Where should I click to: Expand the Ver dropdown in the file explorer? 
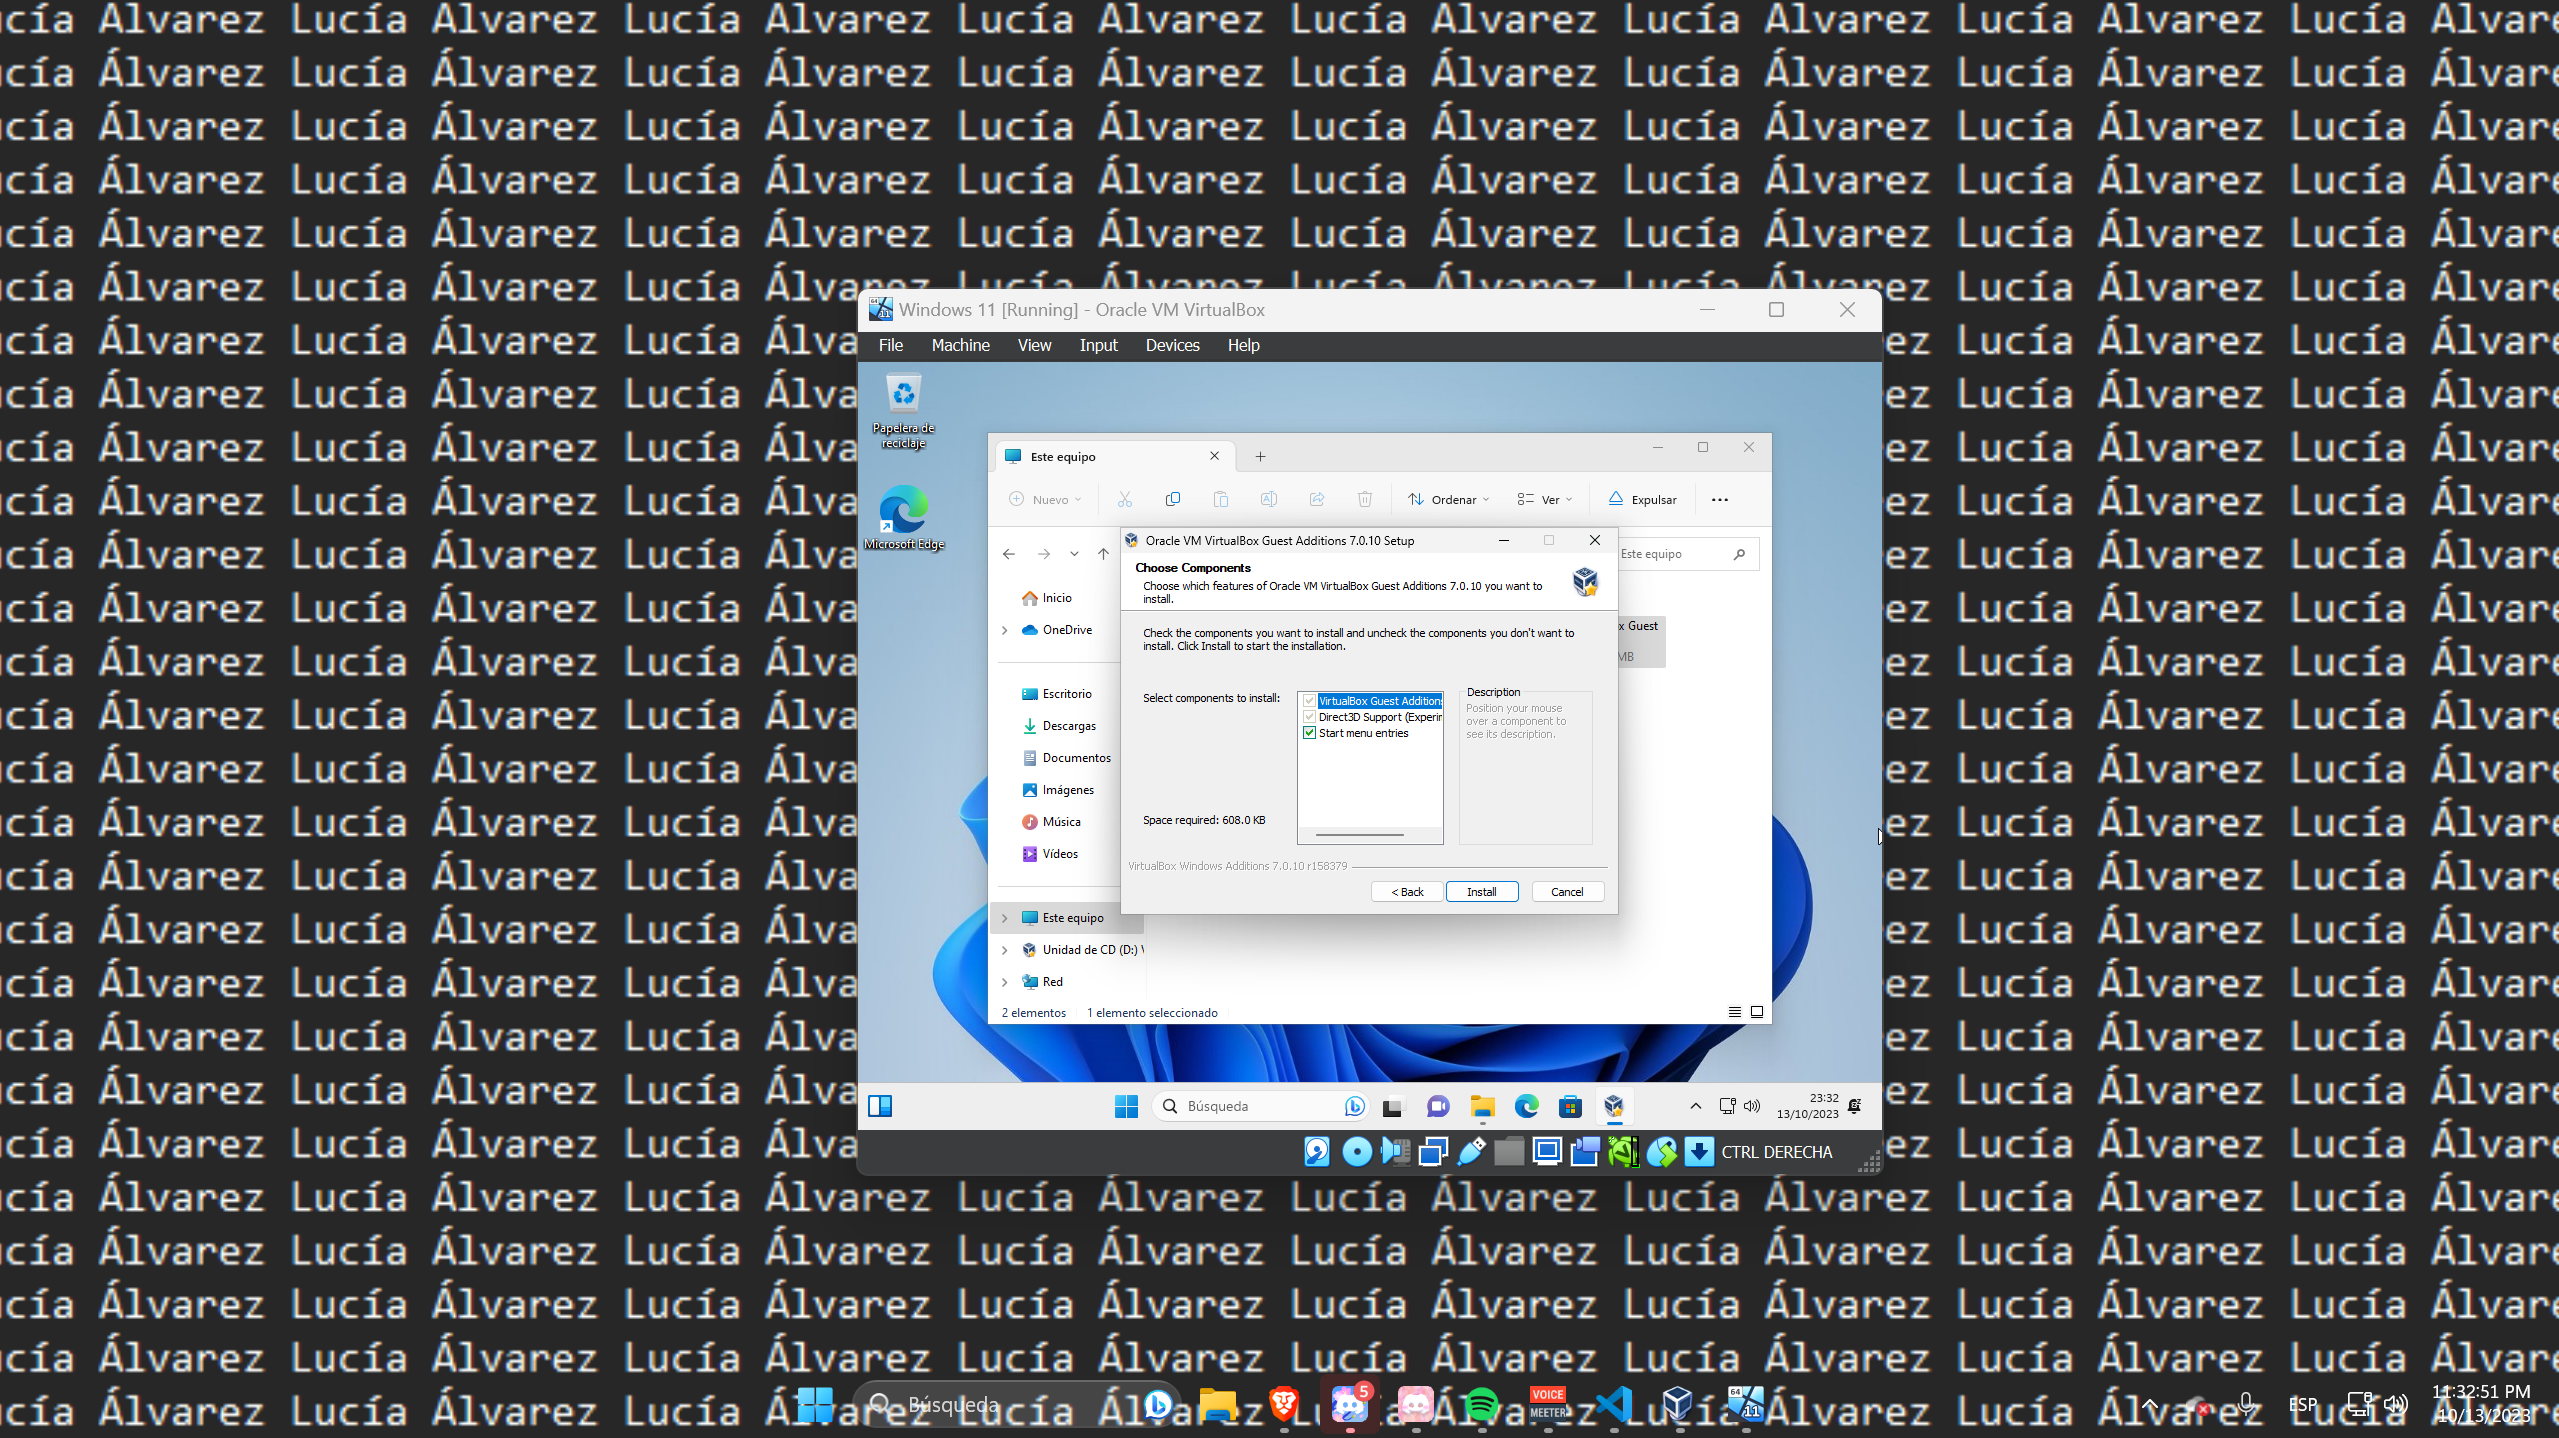coord(1543,499)
